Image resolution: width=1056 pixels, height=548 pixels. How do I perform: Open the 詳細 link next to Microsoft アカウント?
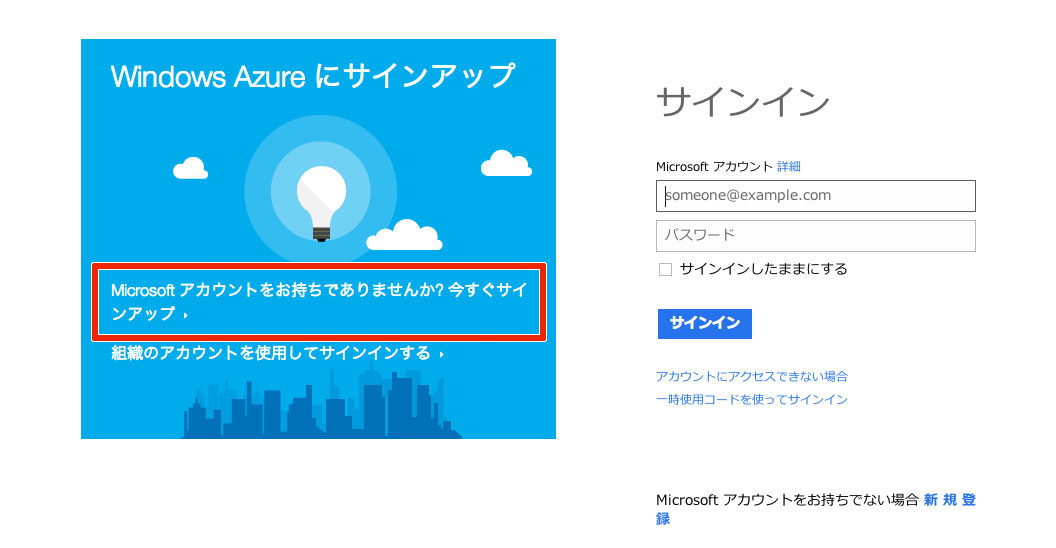click(789, 166)
